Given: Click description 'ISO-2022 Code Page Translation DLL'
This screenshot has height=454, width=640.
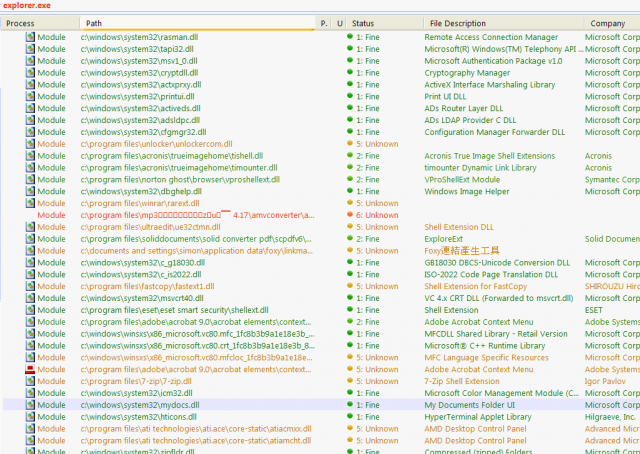Looking at the screenshot, I should [491, 274].
